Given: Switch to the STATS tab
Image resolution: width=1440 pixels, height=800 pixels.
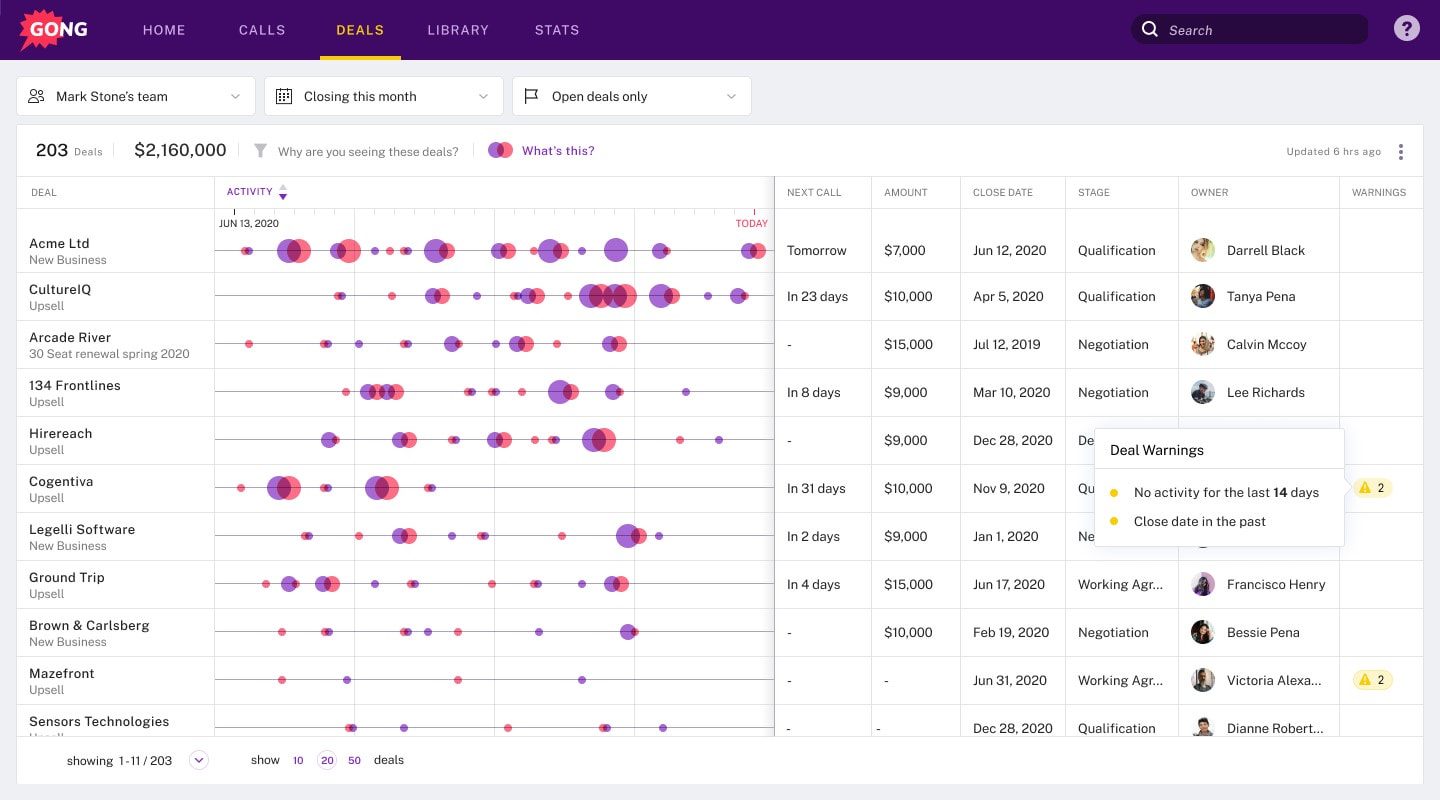Looking at the screenshot, I should (x=557, y=30).
